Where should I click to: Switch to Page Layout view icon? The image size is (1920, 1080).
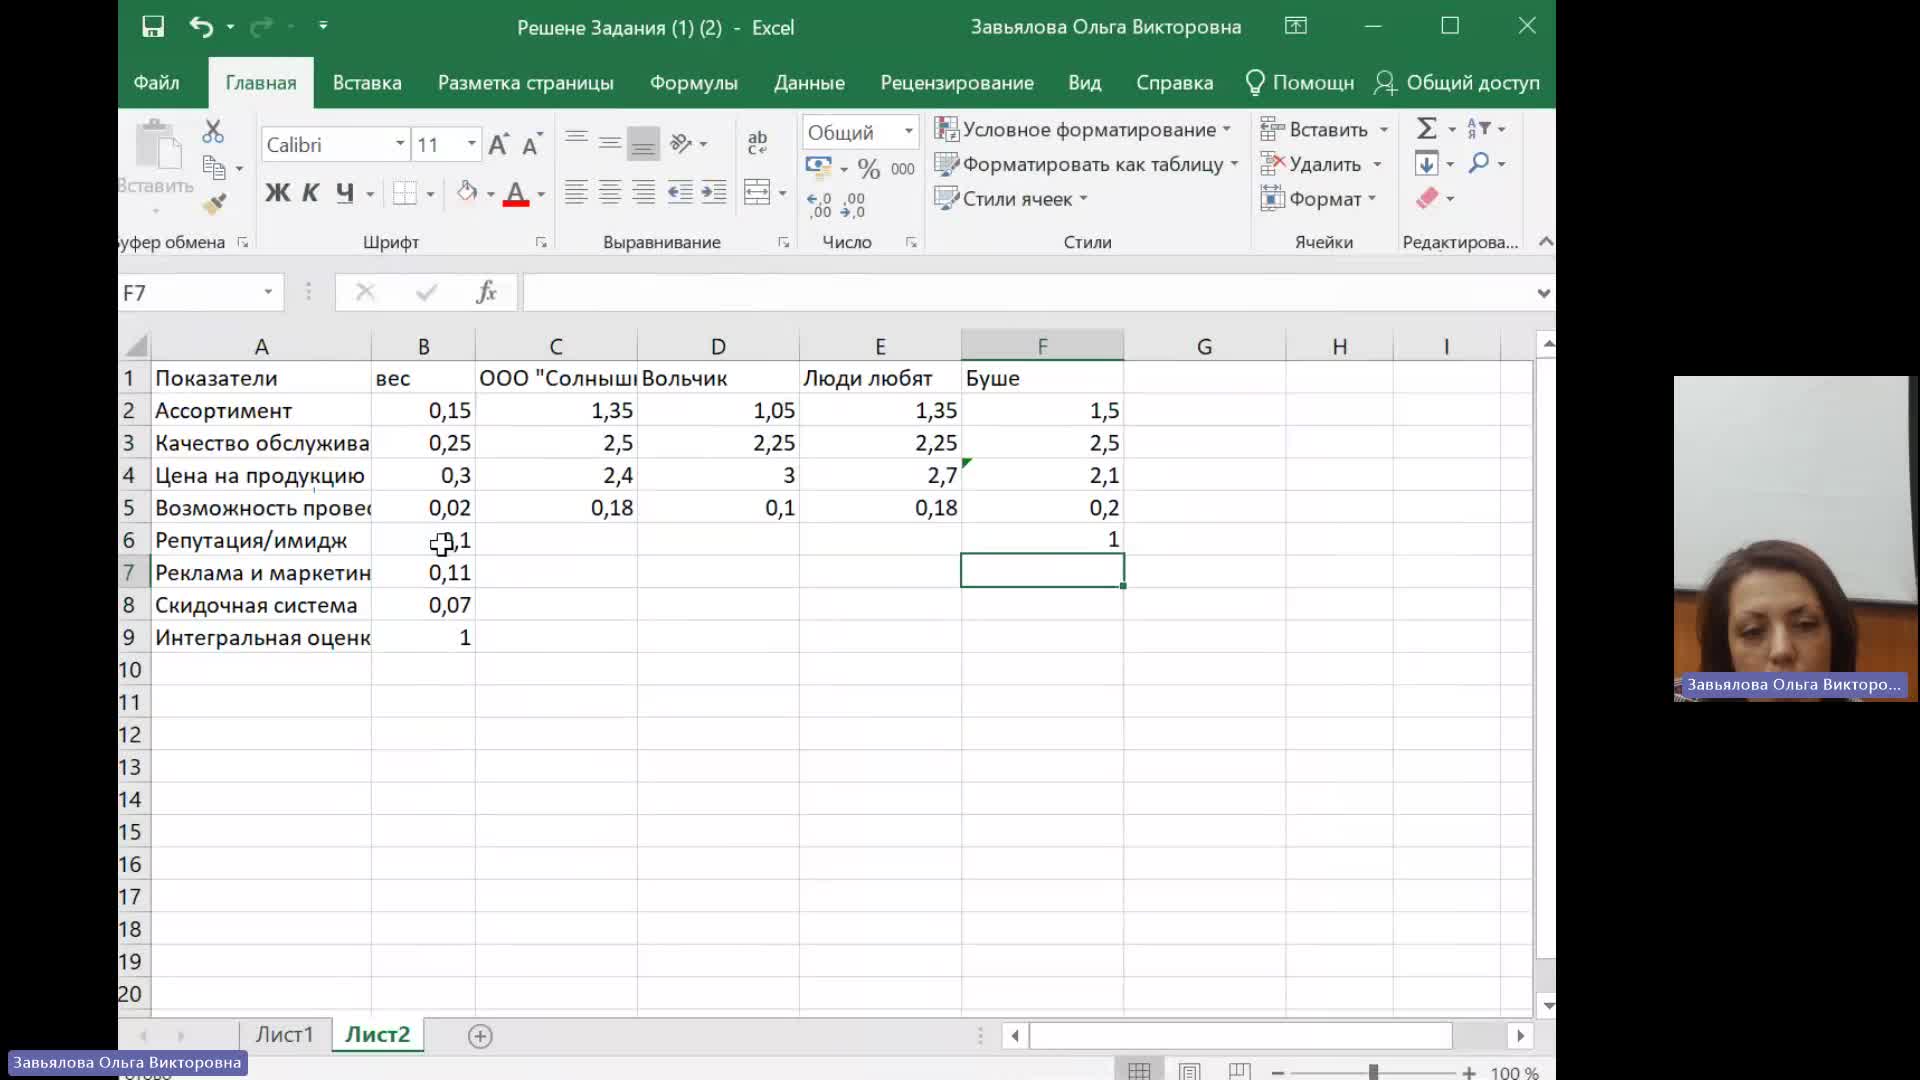coord(1189,1071)
